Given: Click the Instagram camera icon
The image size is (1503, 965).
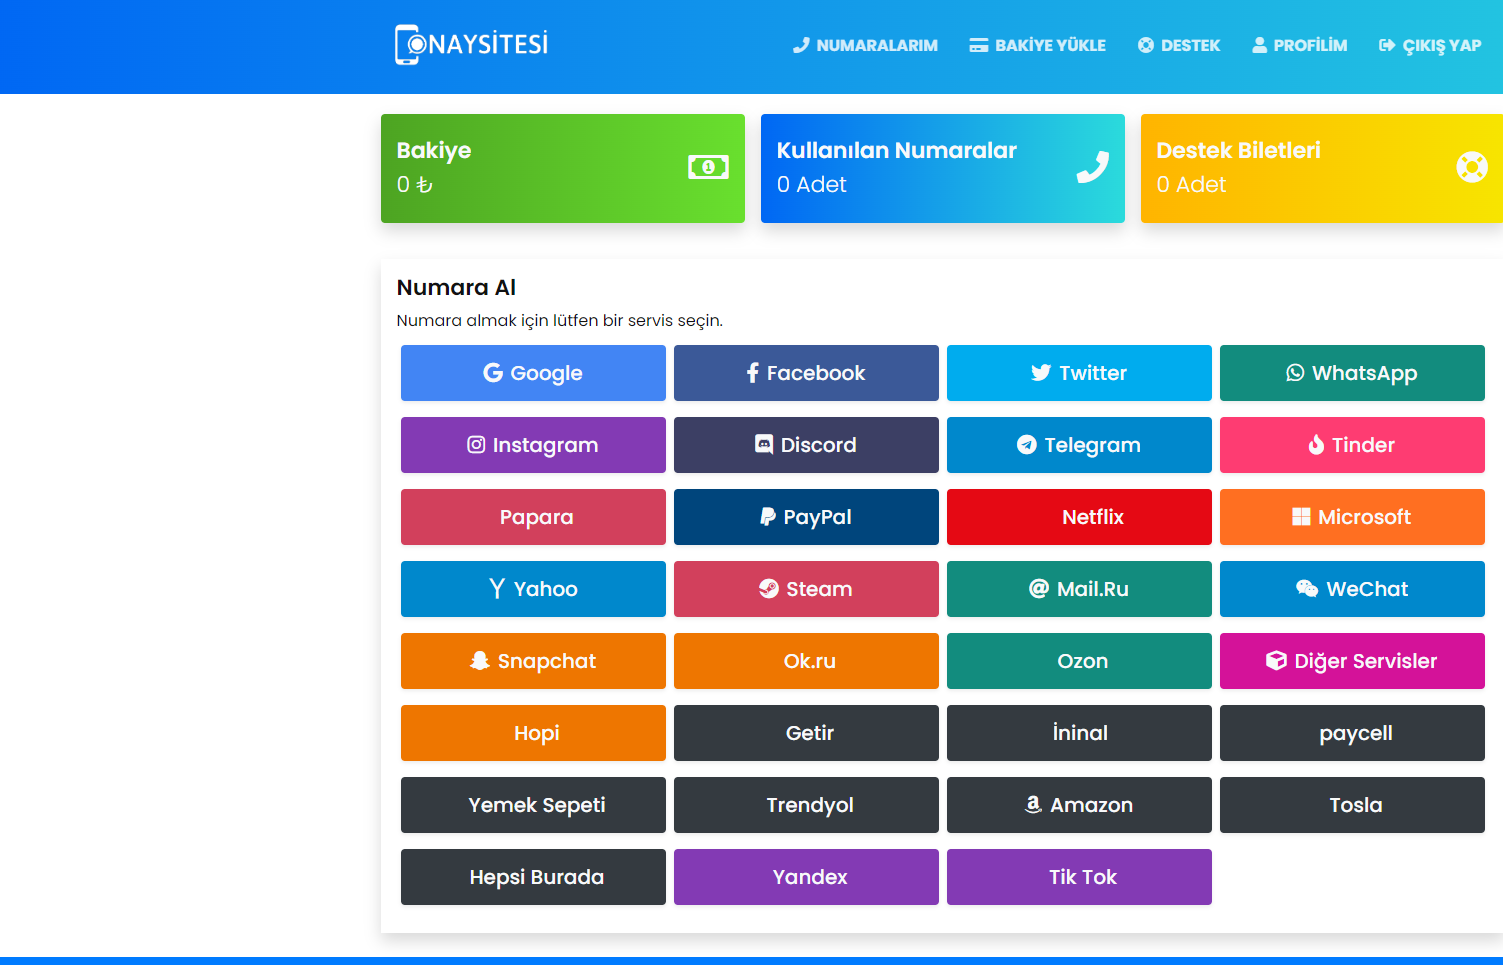Looking at the screenshot, I should [x=476, y=445].
